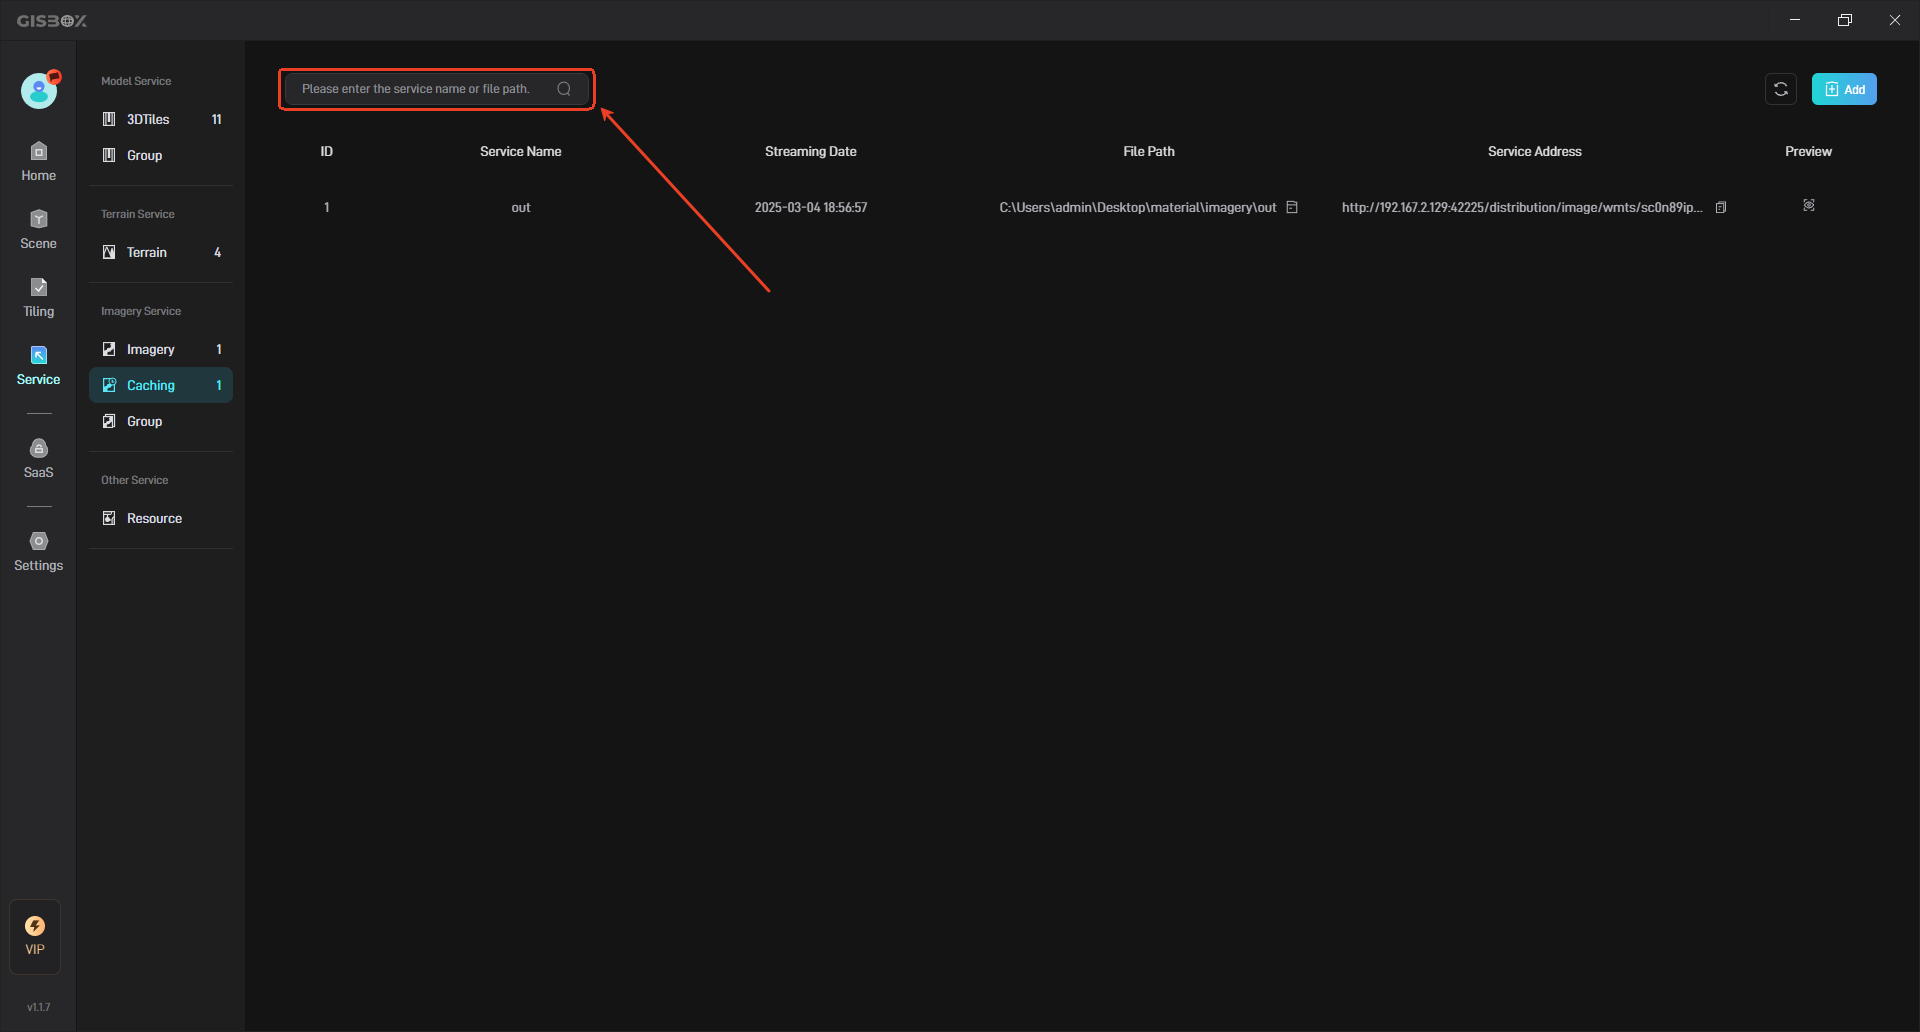Viewport: 1920px width, 1032px height.
Task: Close the GISBOX window
Action: pos(1895,20)
